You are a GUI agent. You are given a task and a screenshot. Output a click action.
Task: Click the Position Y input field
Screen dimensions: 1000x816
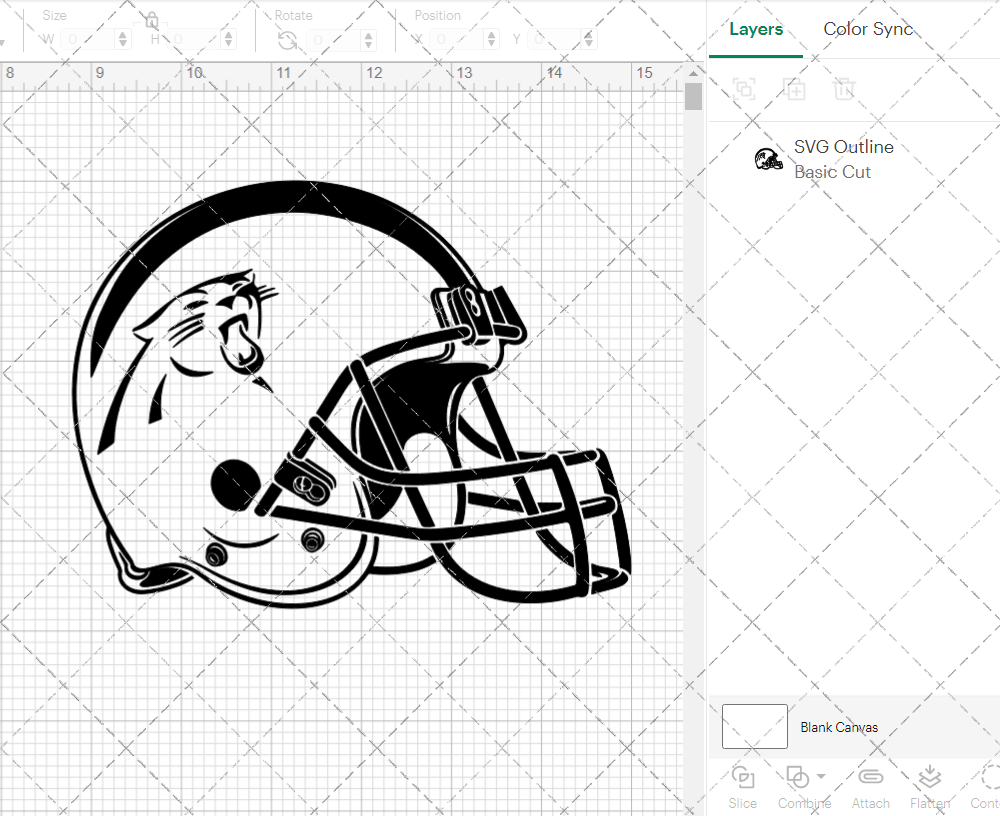[555, 40]
